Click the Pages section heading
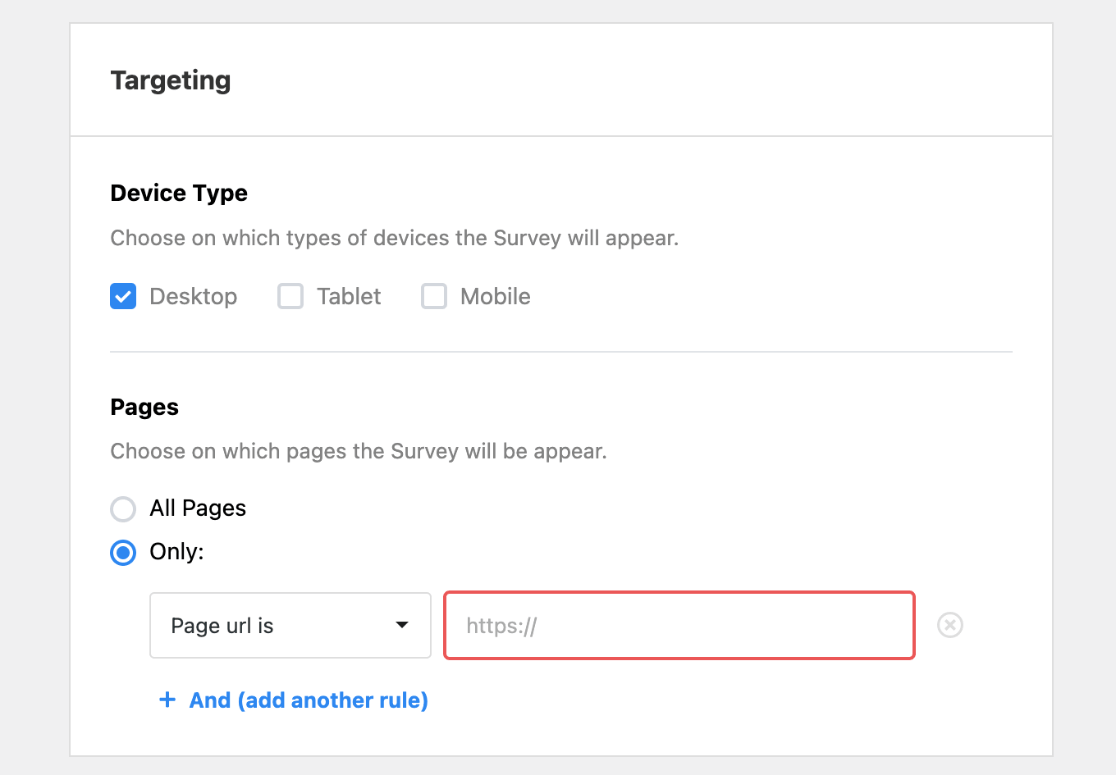 [x=145, y=407]
